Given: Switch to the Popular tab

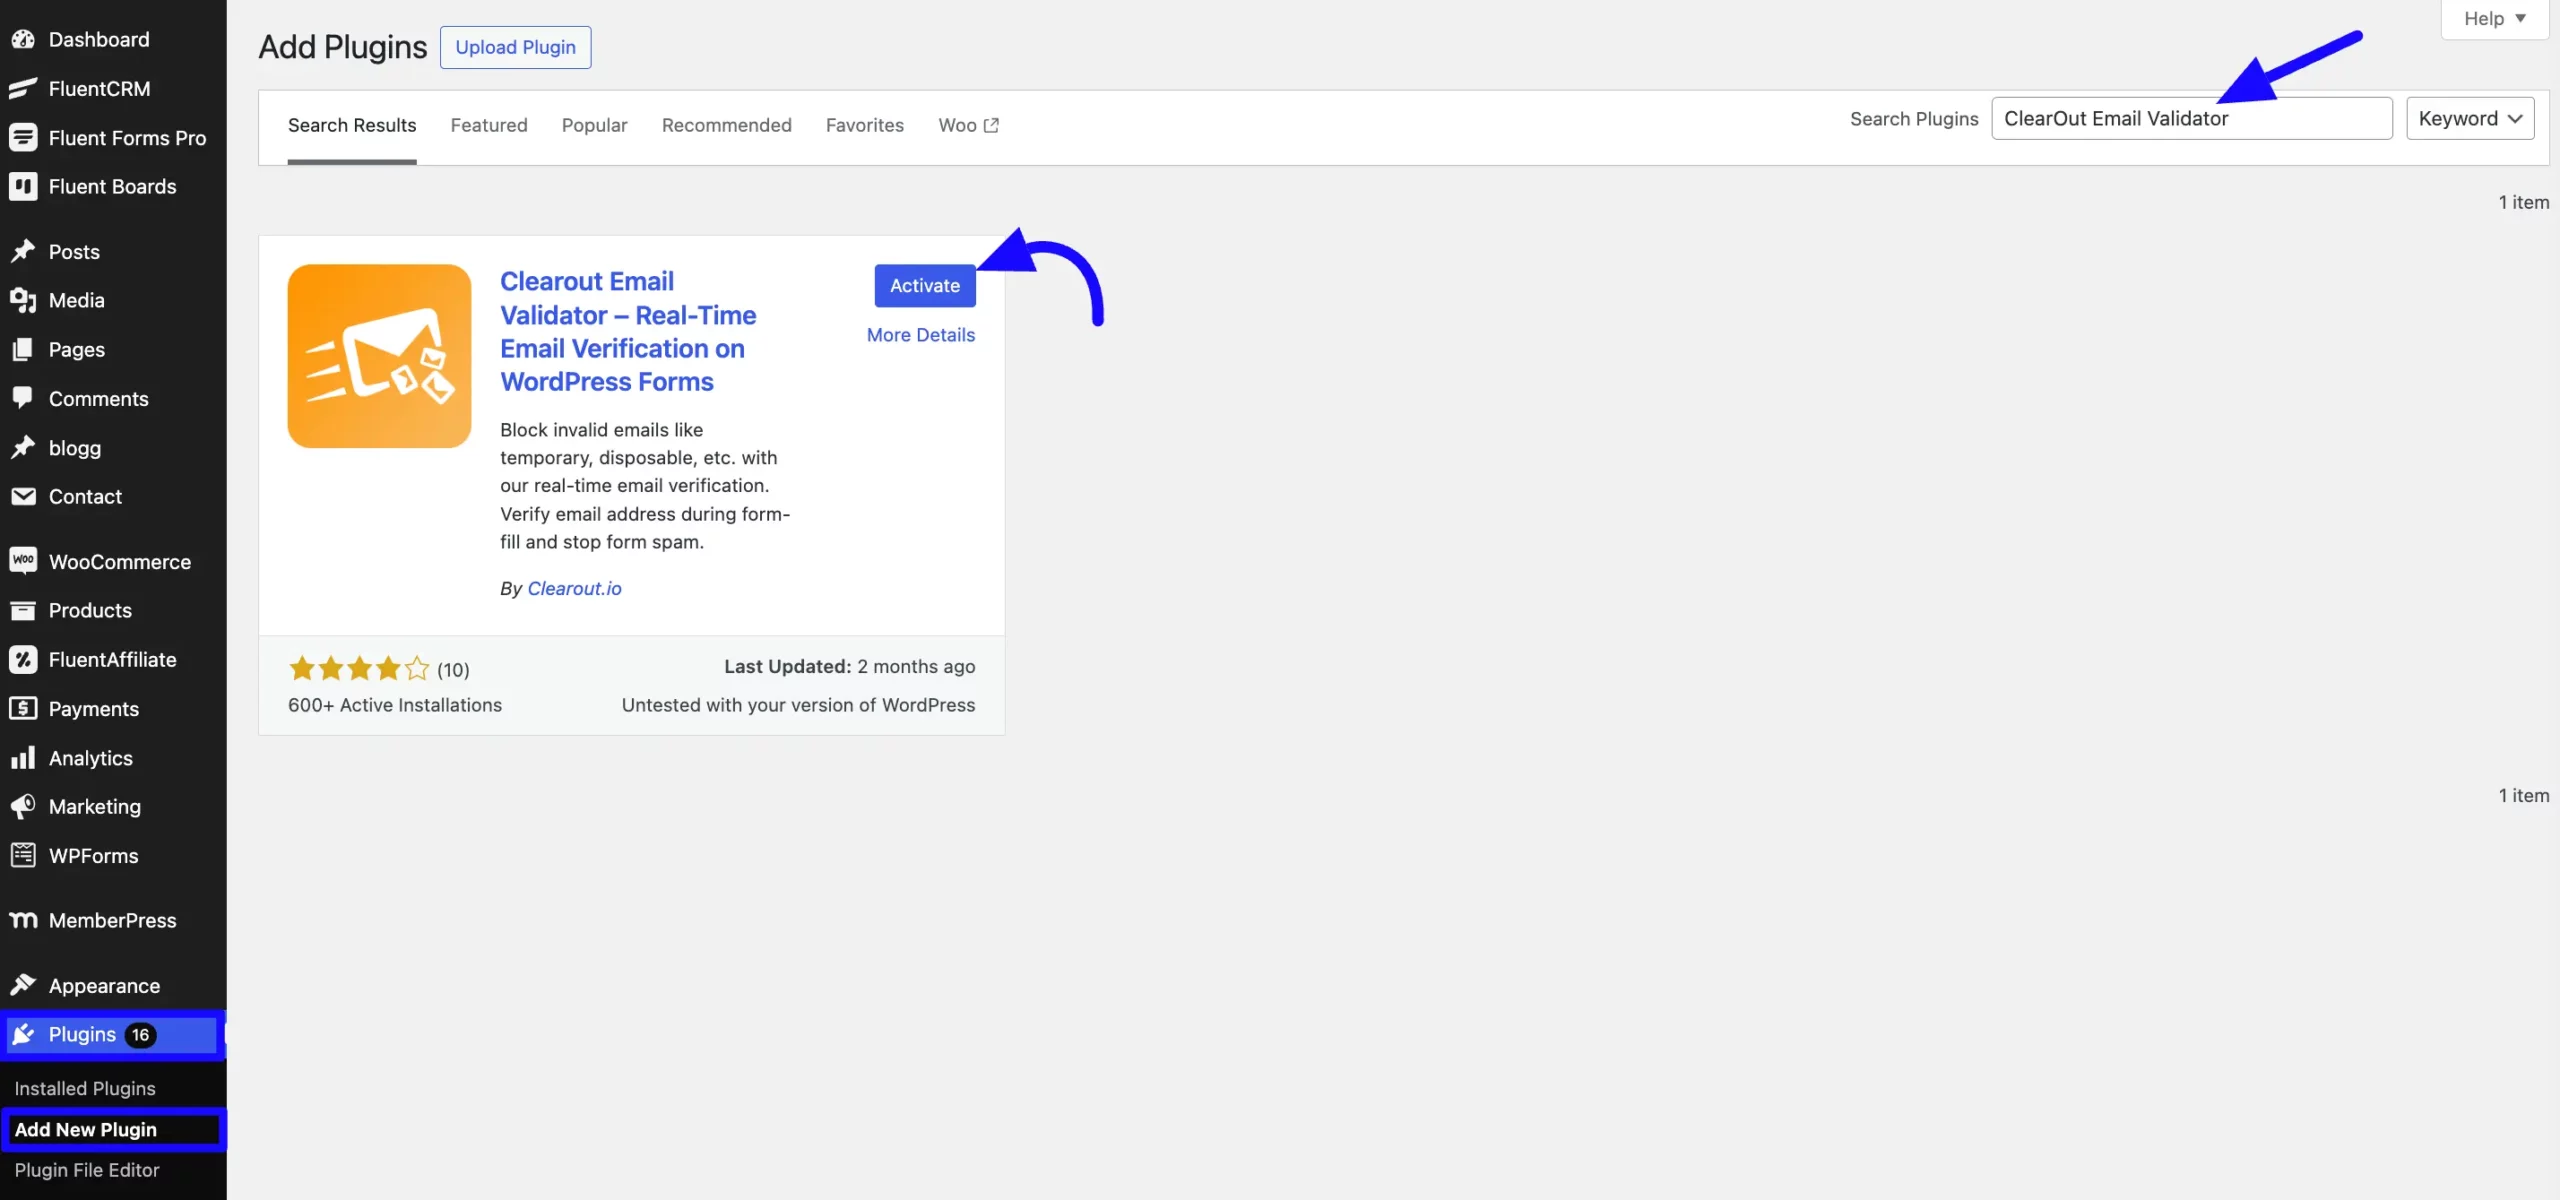Looking at the screenshot, I should tap(594, 126).
